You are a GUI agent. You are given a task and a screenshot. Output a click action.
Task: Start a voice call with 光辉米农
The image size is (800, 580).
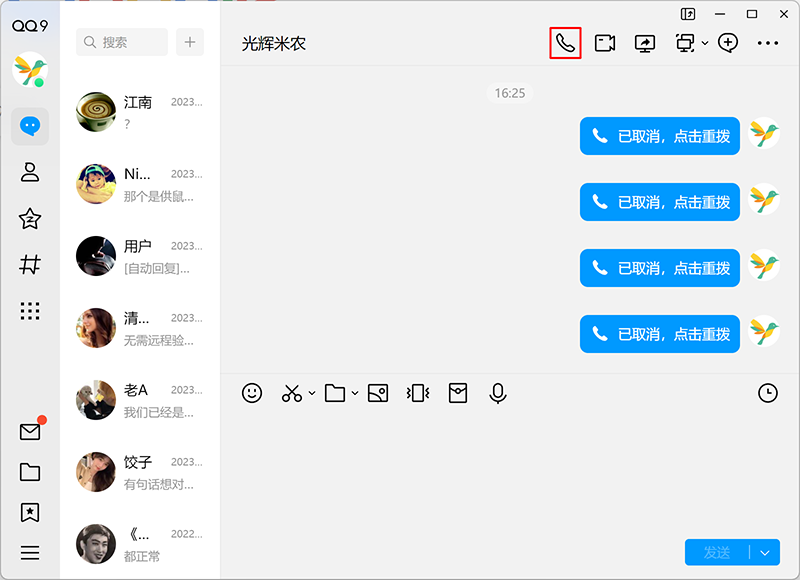click(564, 43)
